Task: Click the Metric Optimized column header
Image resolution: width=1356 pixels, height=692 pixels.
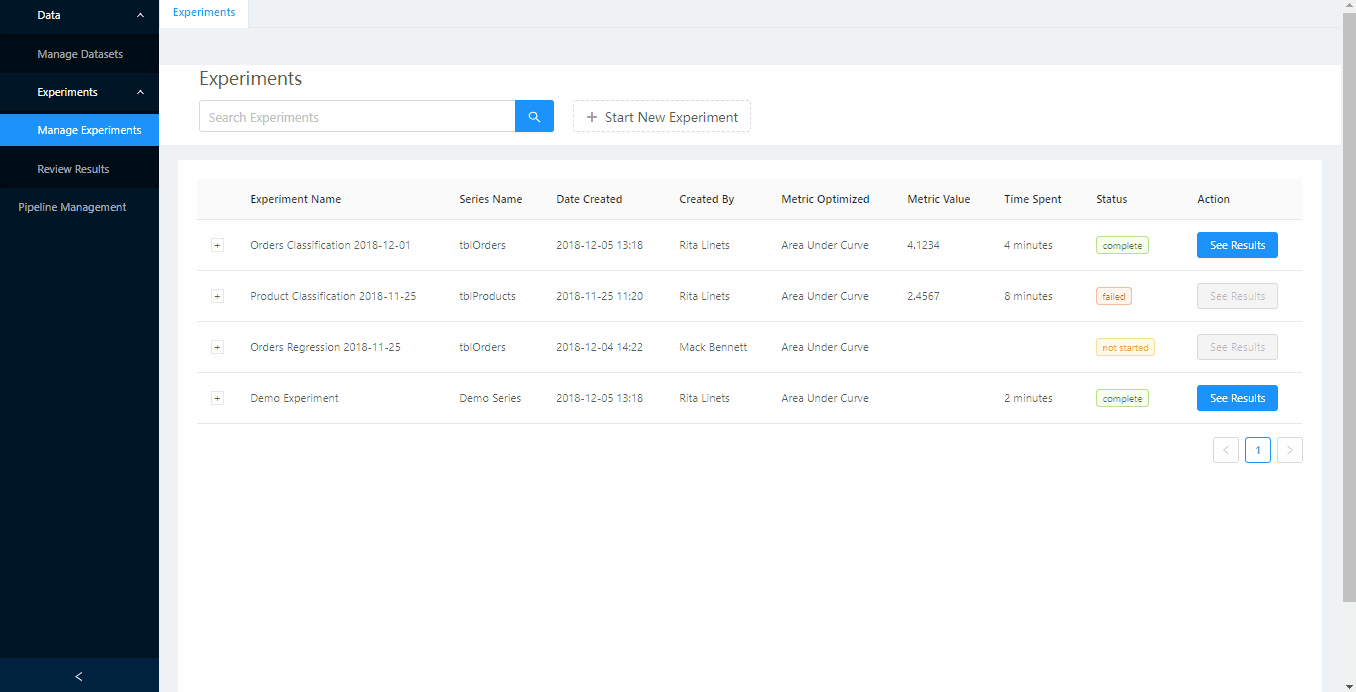Action: point(825,199)
